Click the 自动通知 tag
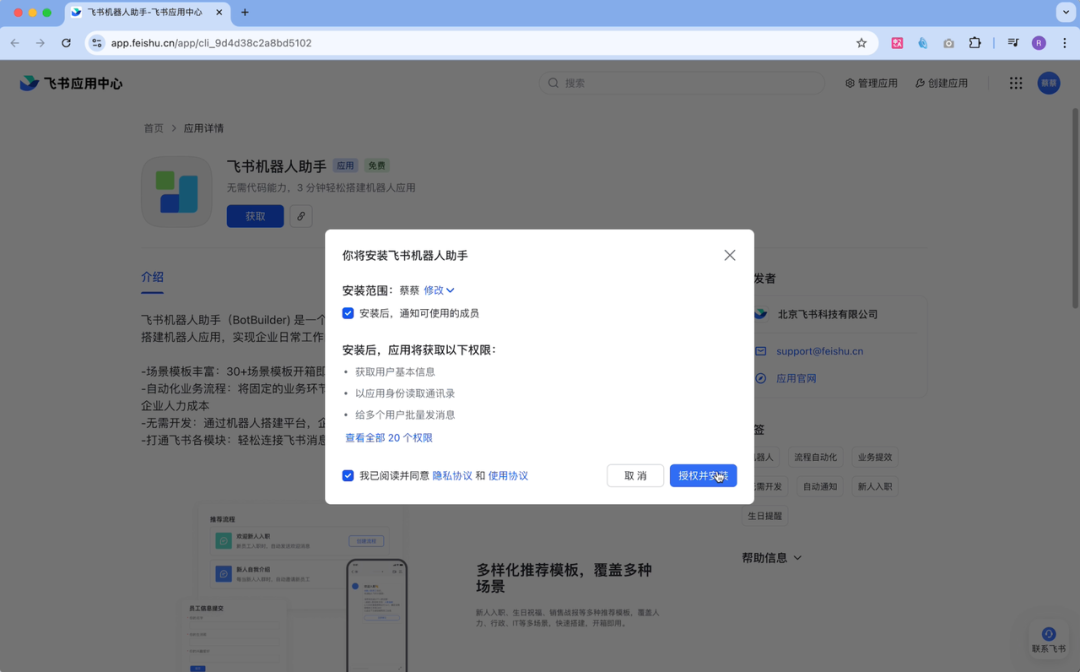Image resolution: width=1080 pixels, height=672 pixels. coord(820,487)
